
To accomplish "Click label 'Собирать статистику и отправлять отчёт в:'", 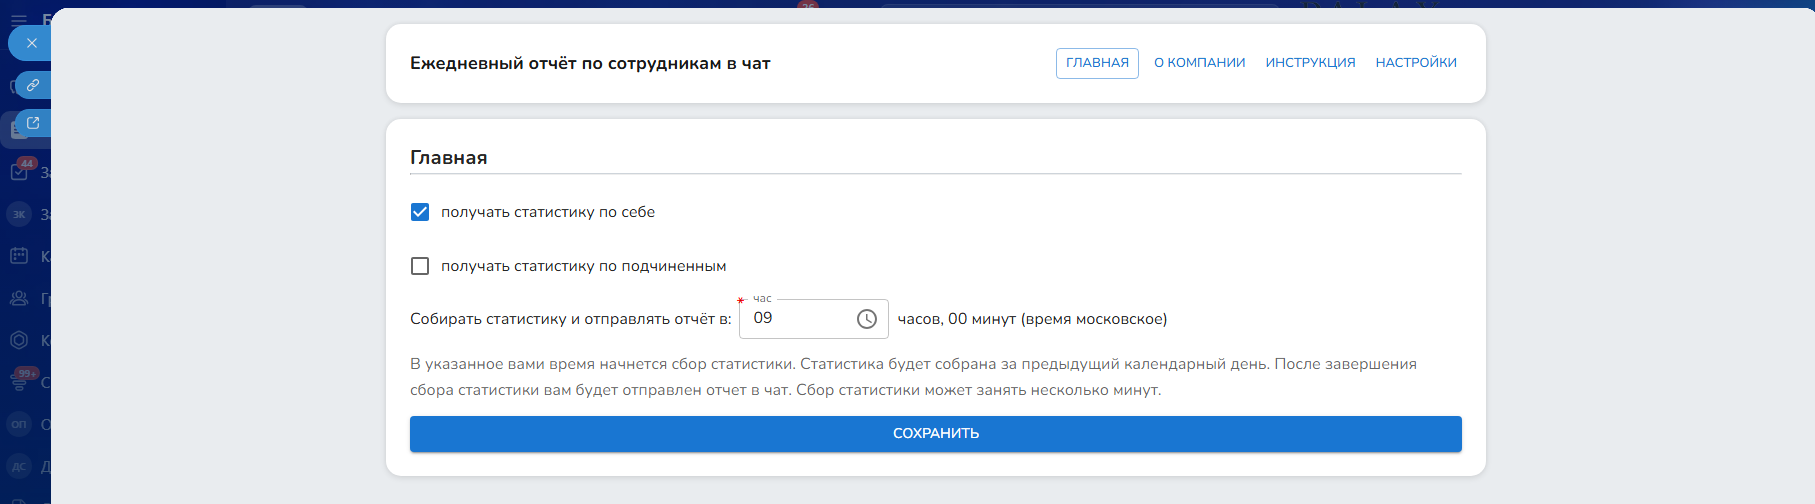I will tap(571, 319).
